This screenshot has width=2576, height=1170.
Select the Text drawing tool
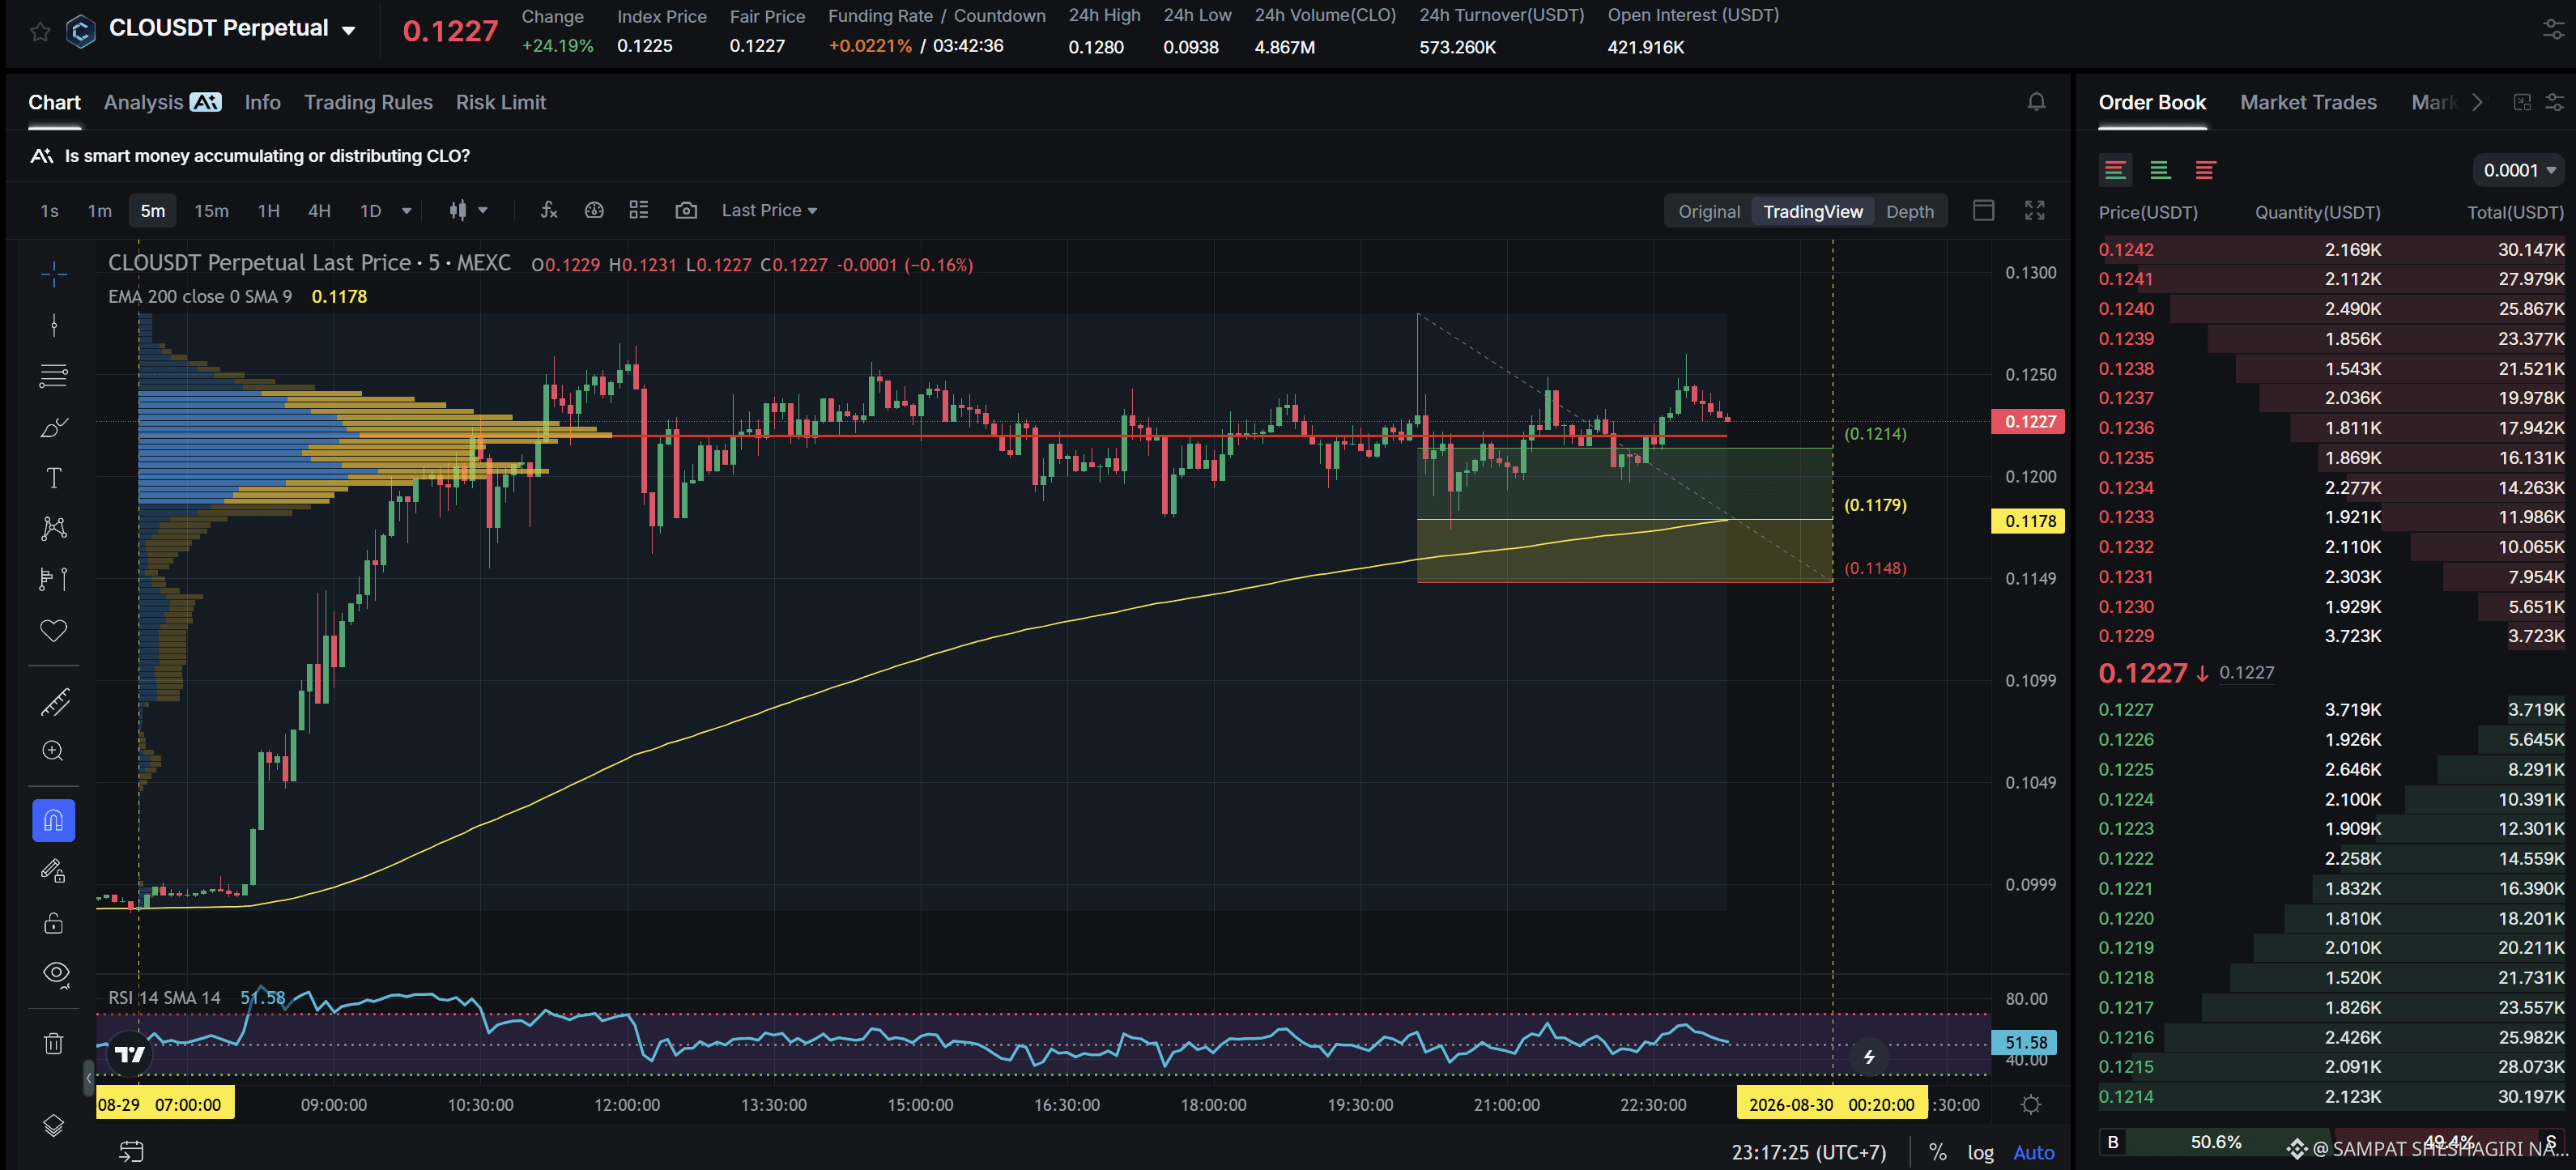click(x=54, y=478)
